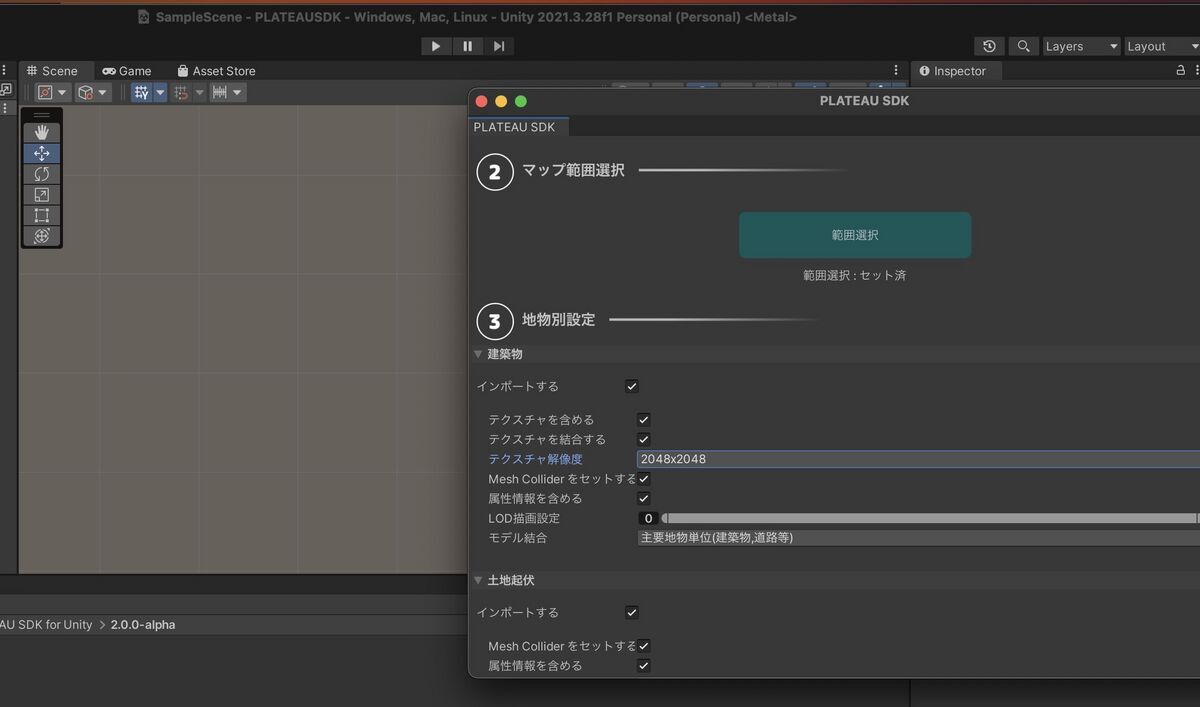1200x707 pixels.
Task: Toggle 建築物 Mesh Collider をセットする checkbox
Action: (x=644, y=479)
